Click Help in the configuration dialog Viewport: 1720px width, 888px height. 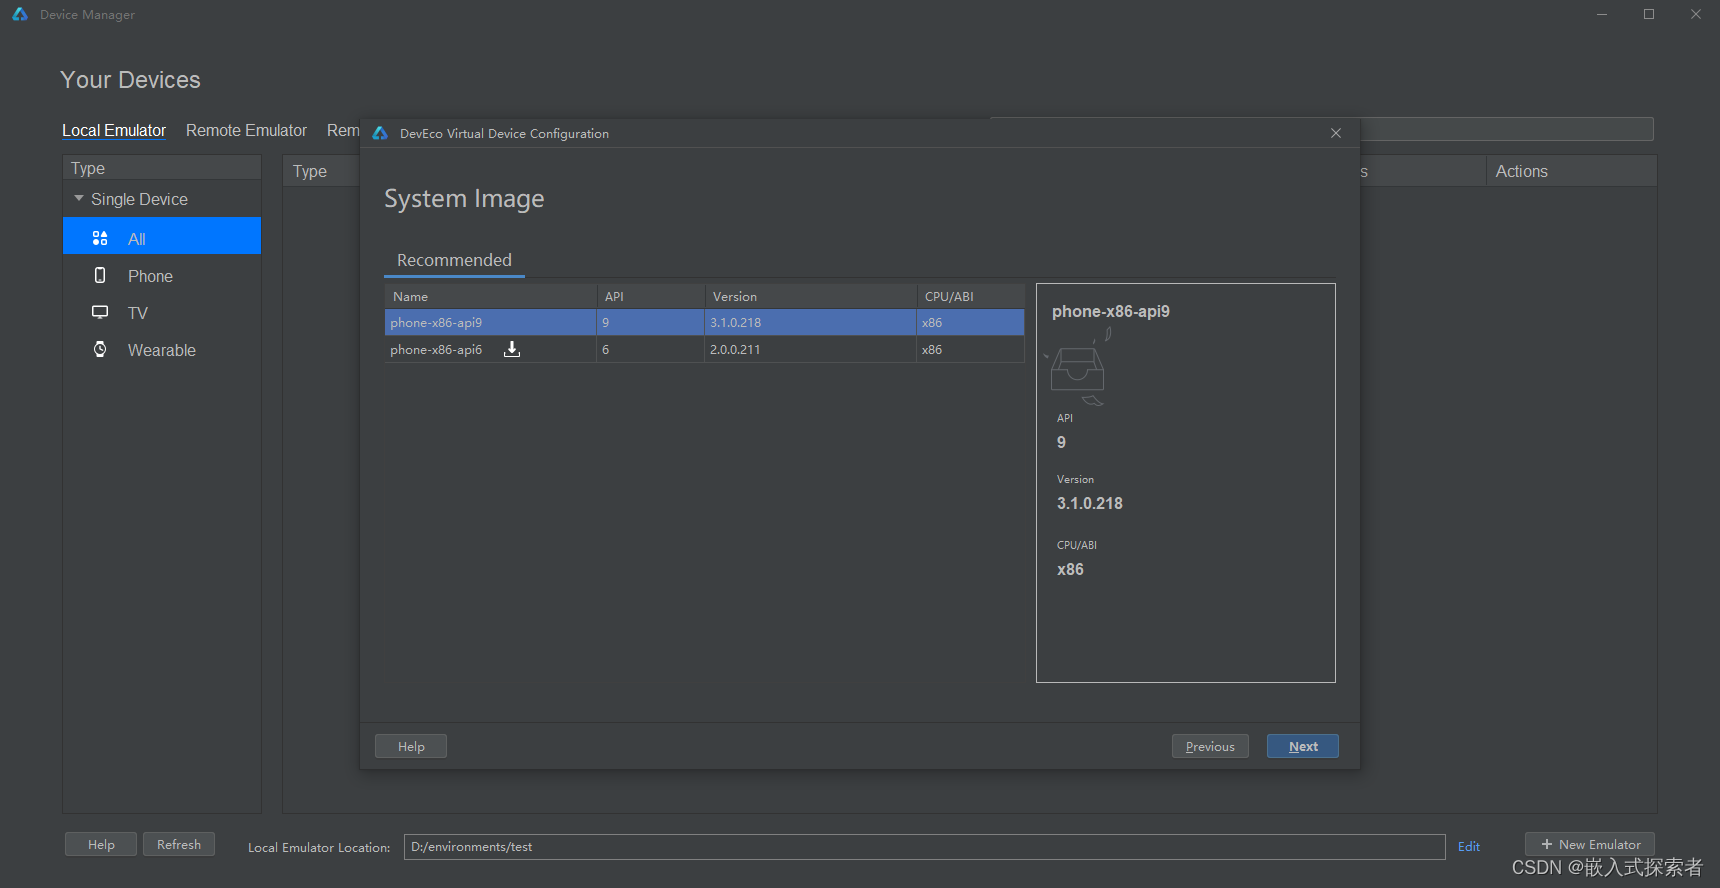411,746
